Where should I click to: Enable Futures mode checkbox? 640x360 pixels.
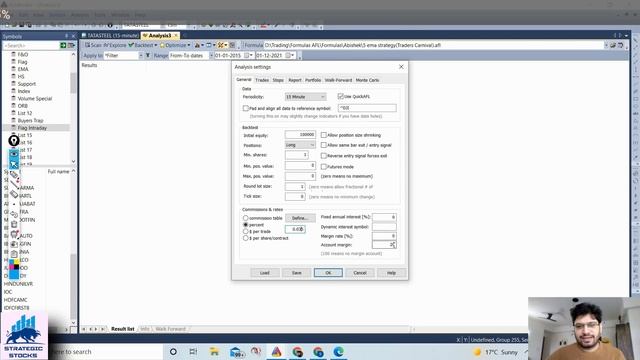click(x=324, y=167)
